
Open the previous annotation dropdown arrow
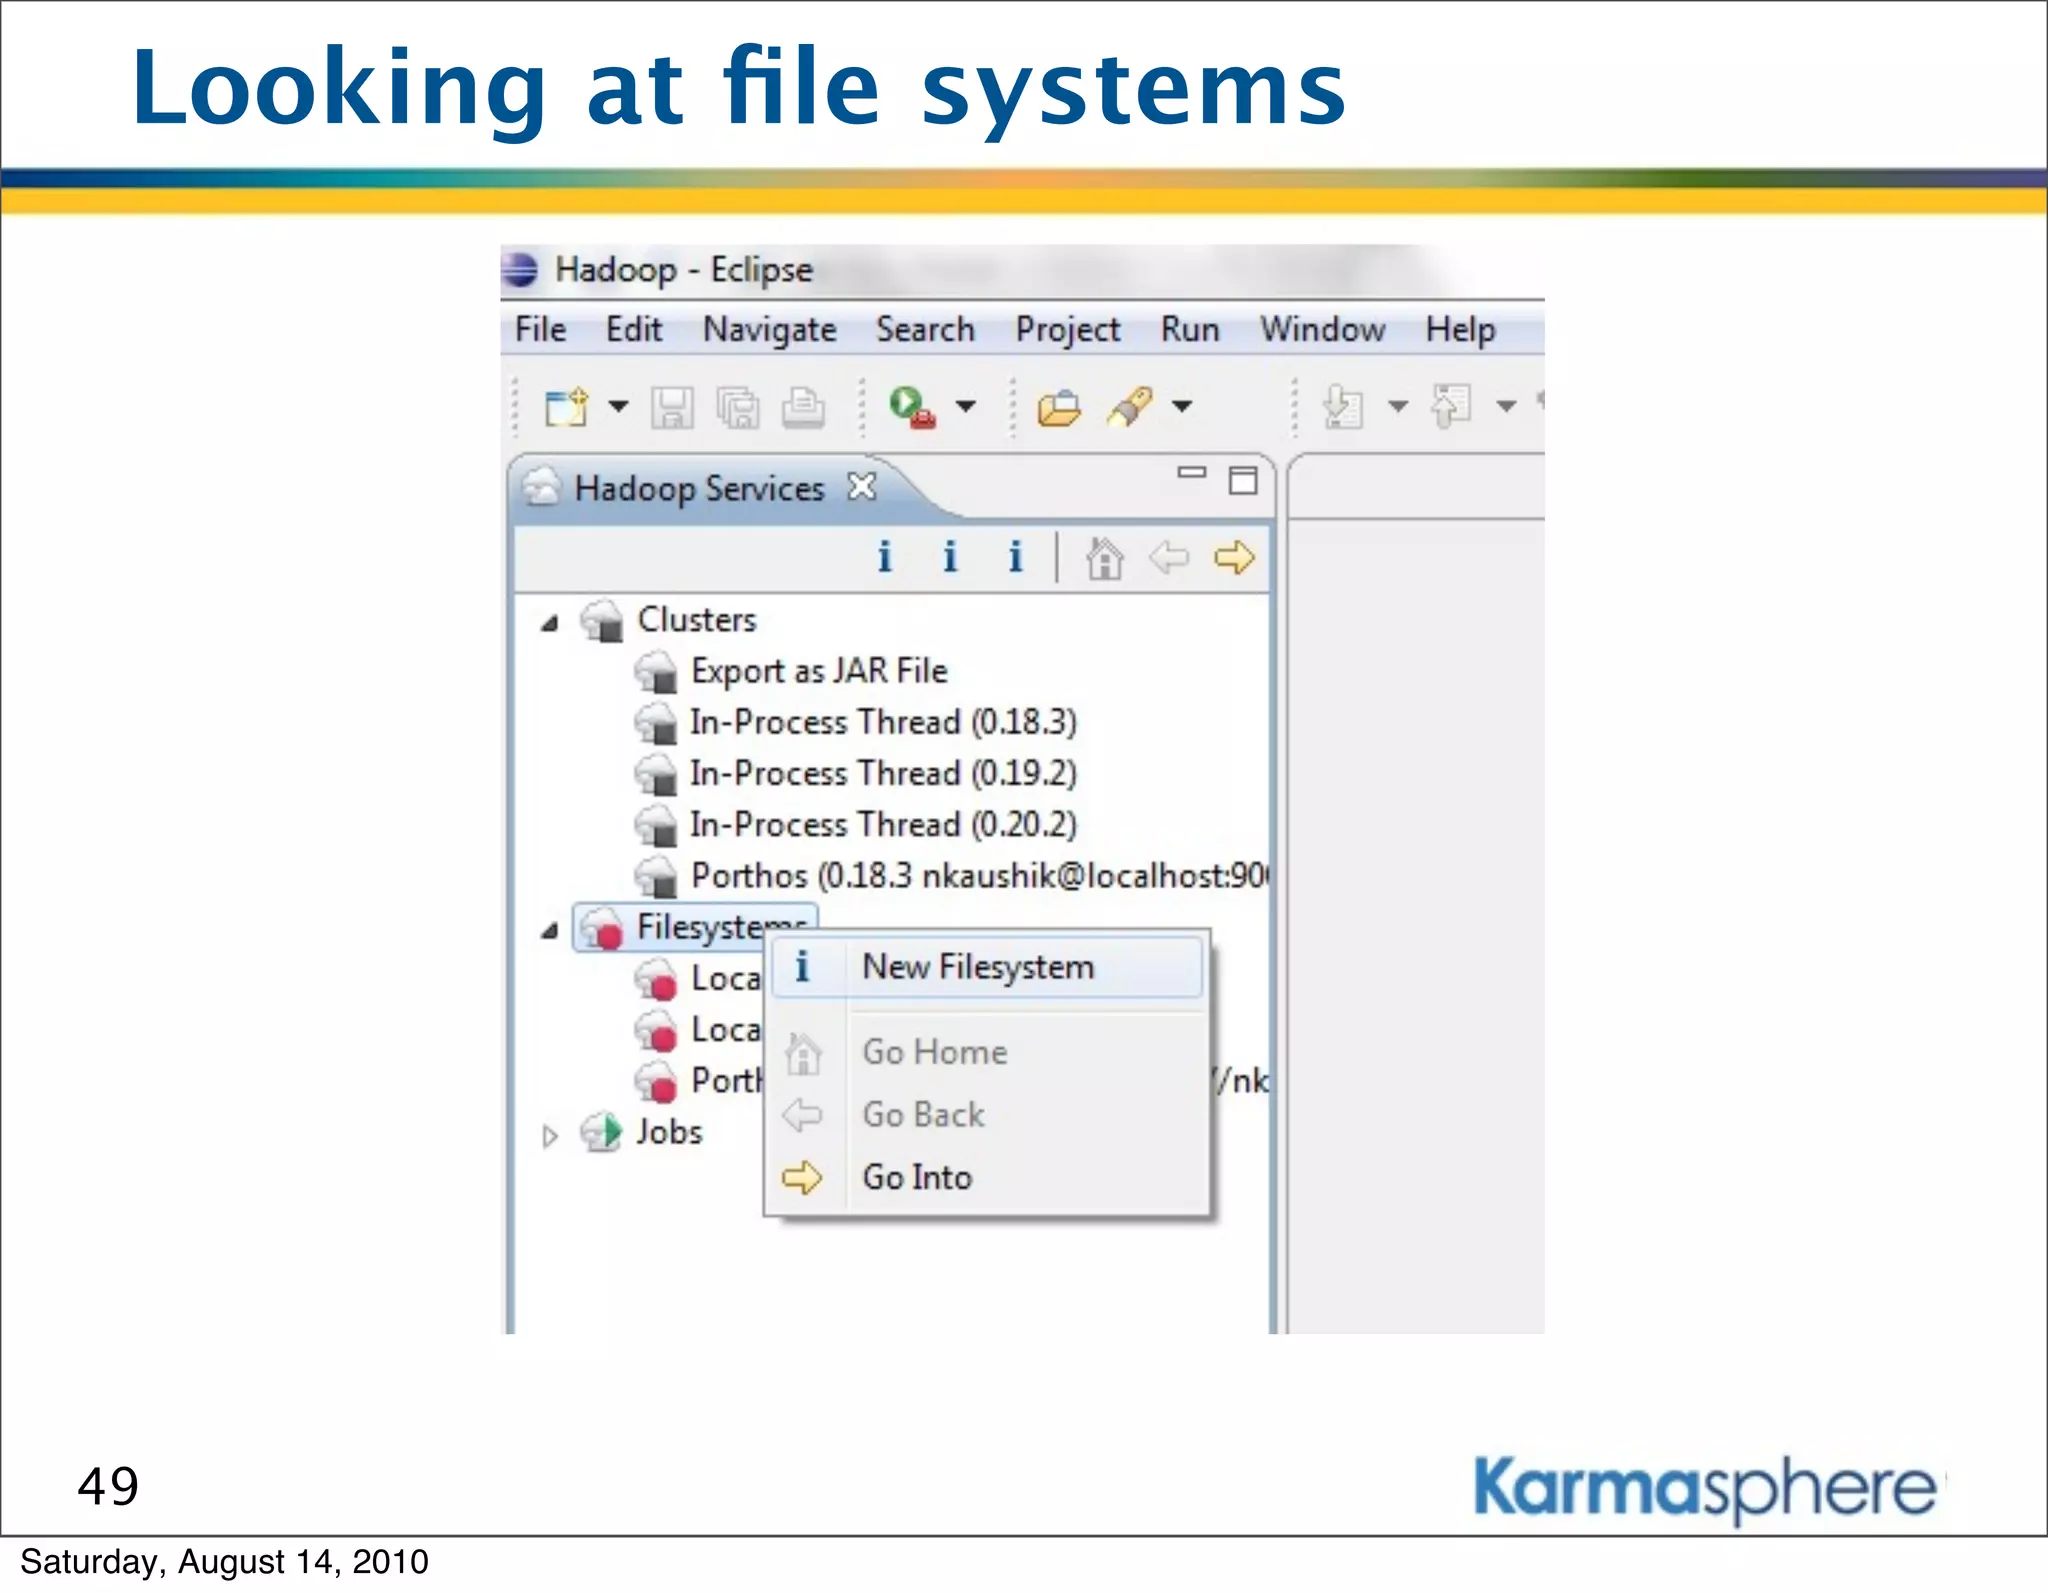[x=1506, y=406]
